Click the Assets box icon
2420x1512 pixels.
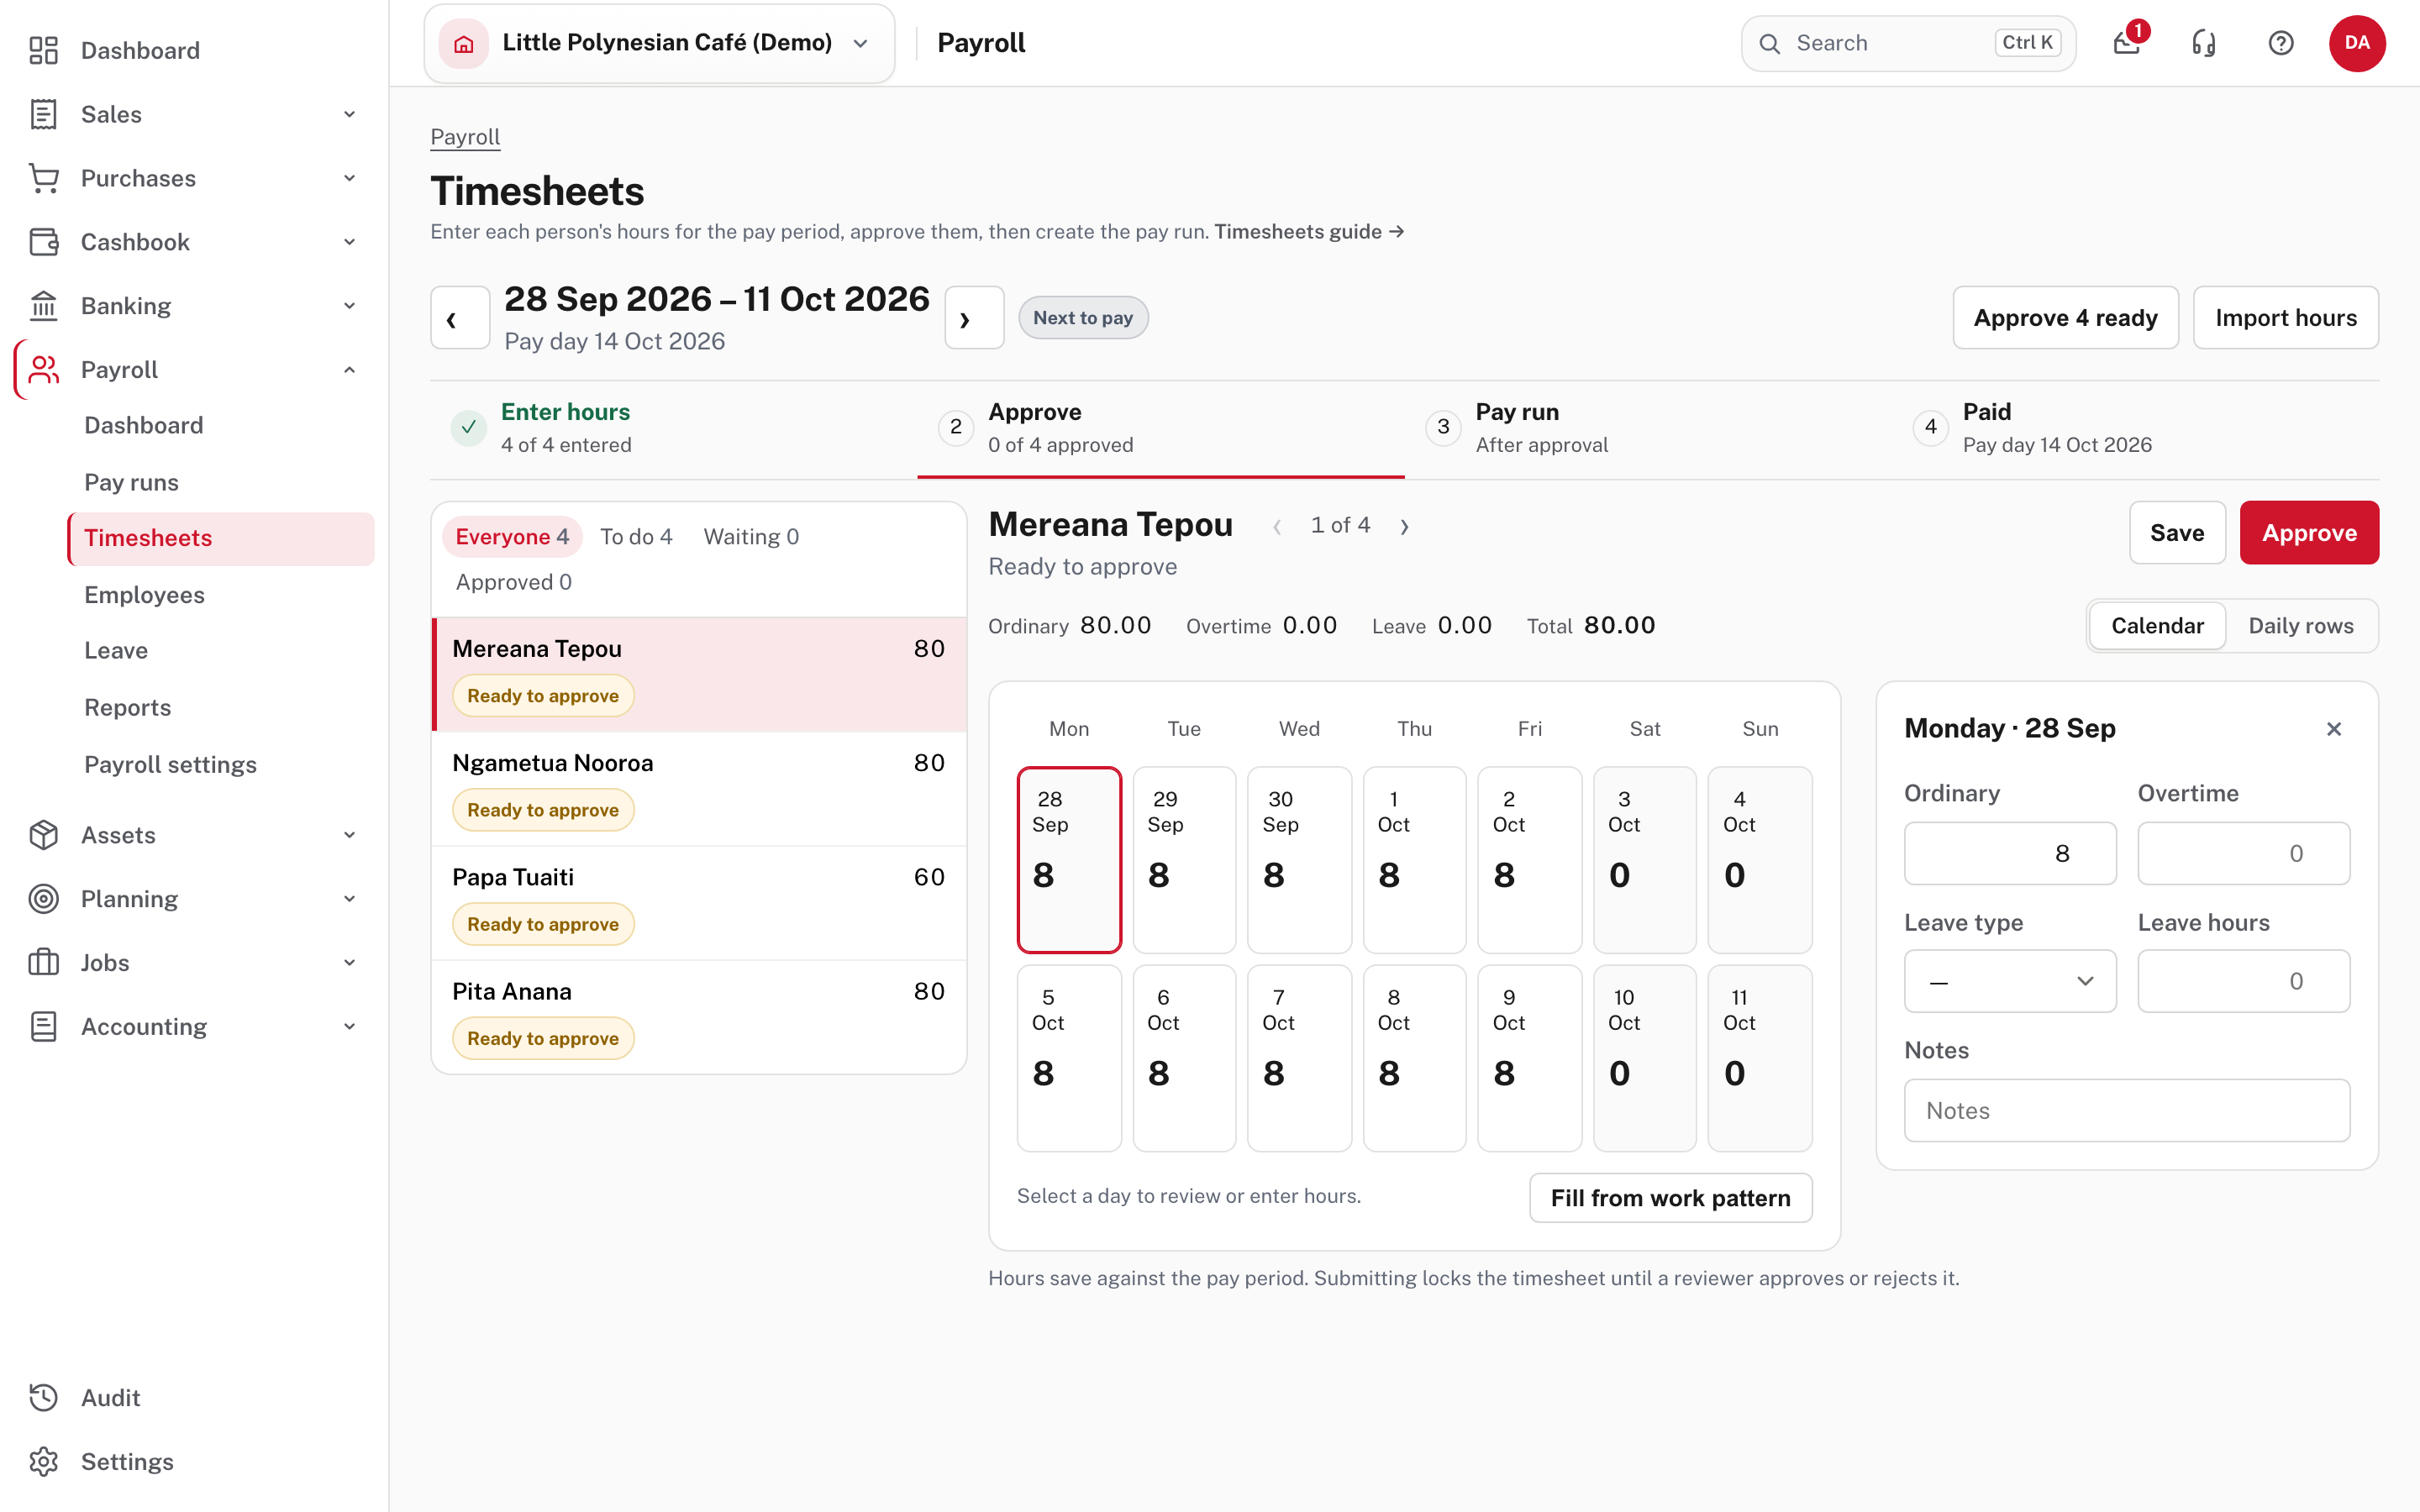[43, 835]
